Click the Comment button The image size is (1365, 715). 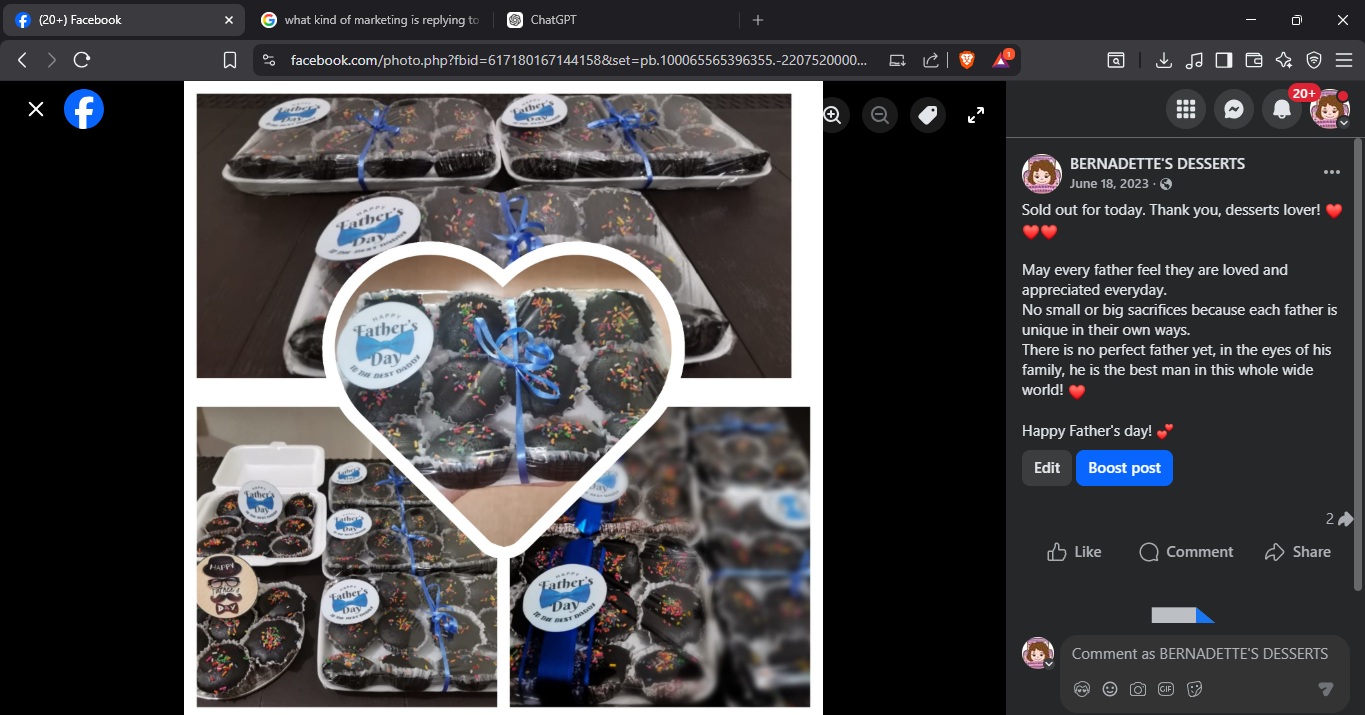[1186, 552]
